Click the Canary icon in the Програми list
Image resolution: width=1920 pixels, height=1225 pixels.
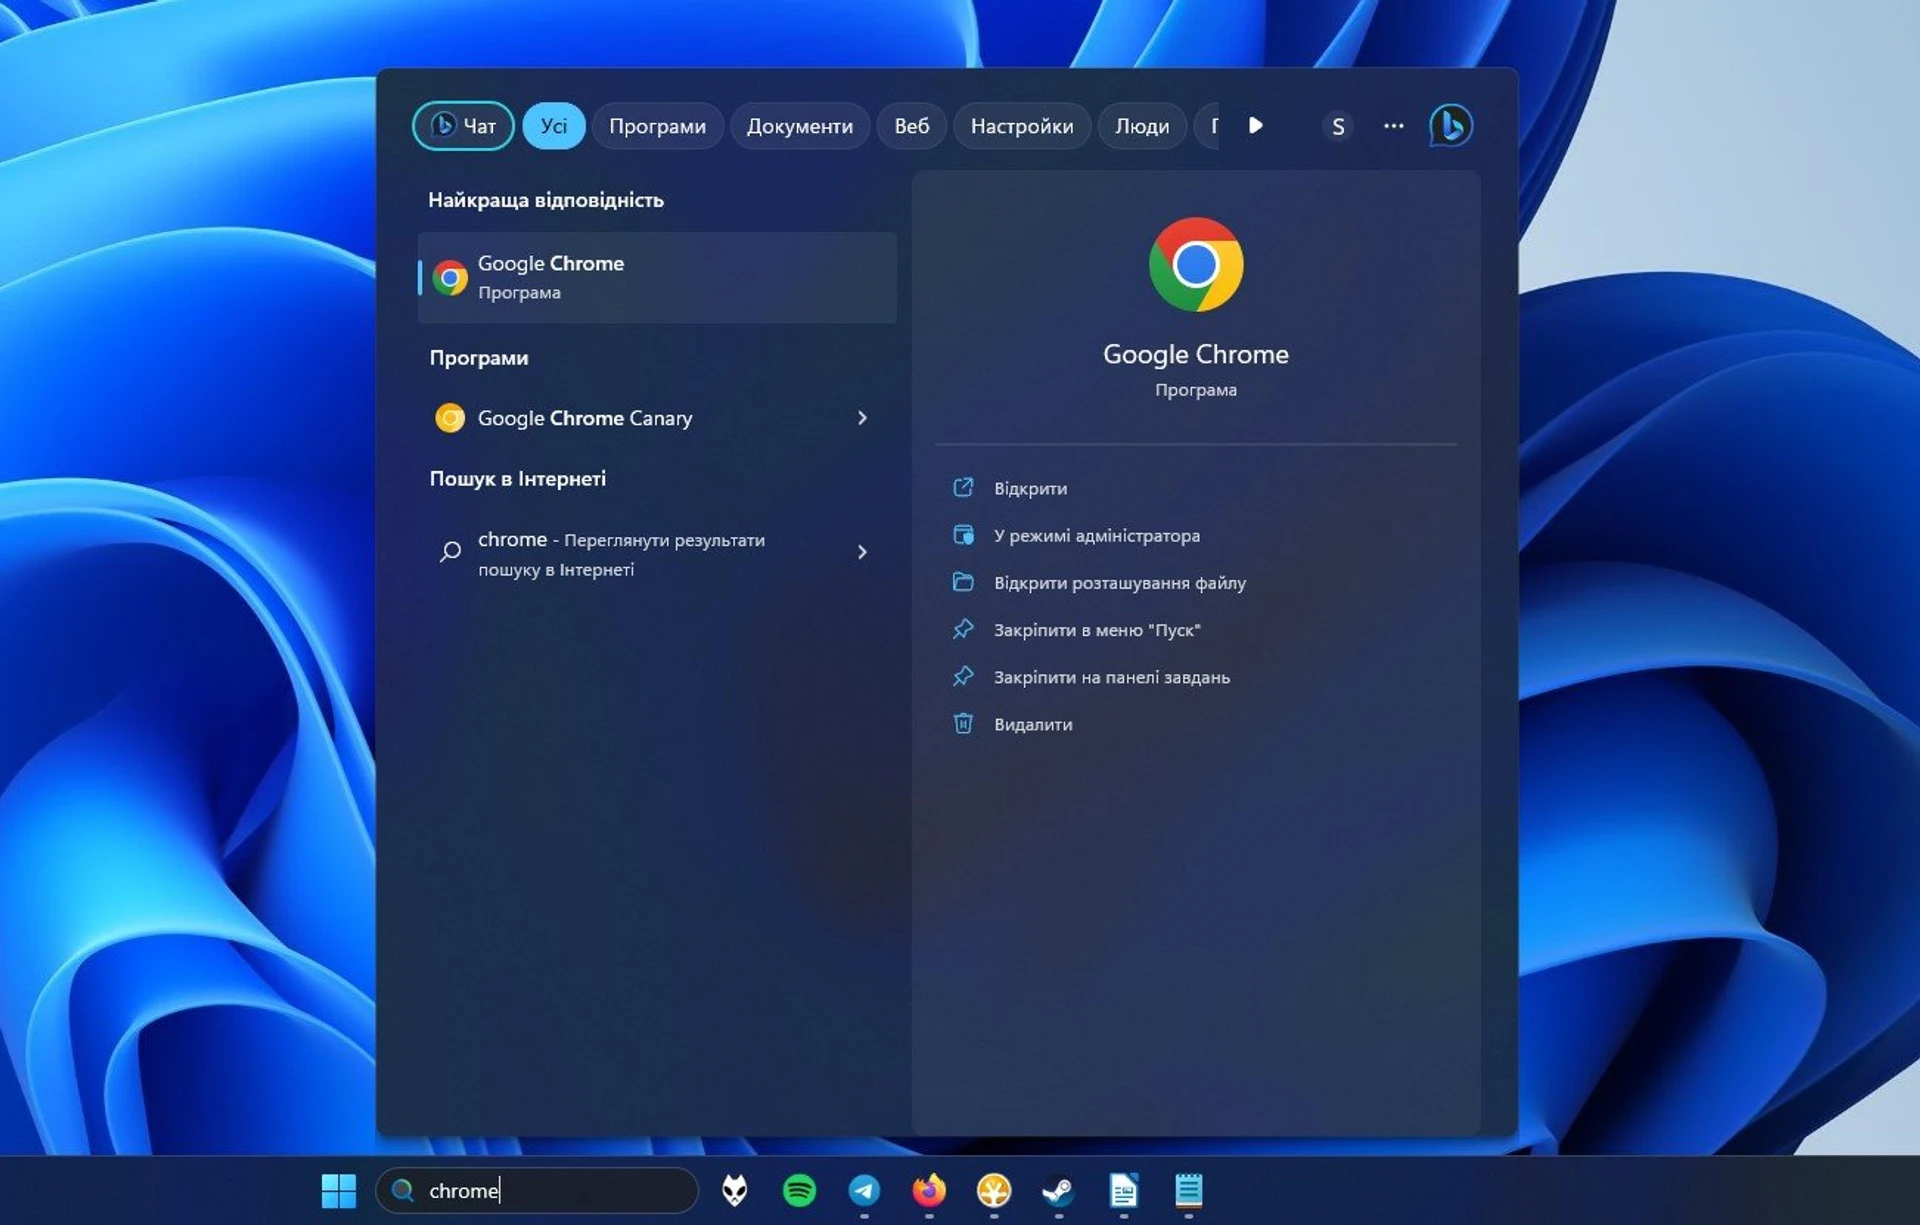[x=450, y=418]
